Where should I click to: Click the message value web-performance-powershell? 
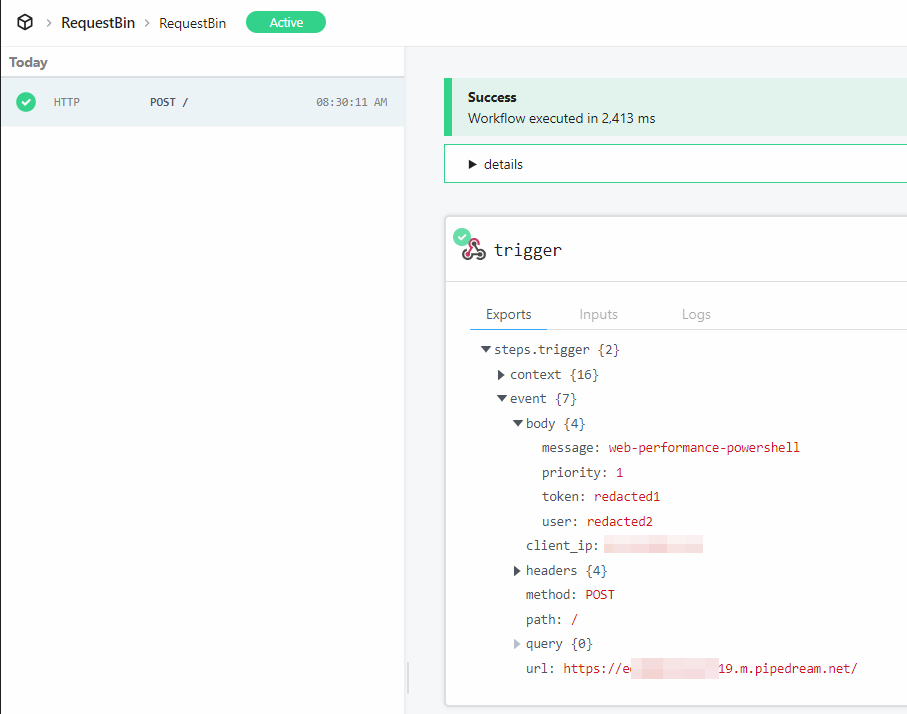tap(704, 448)
